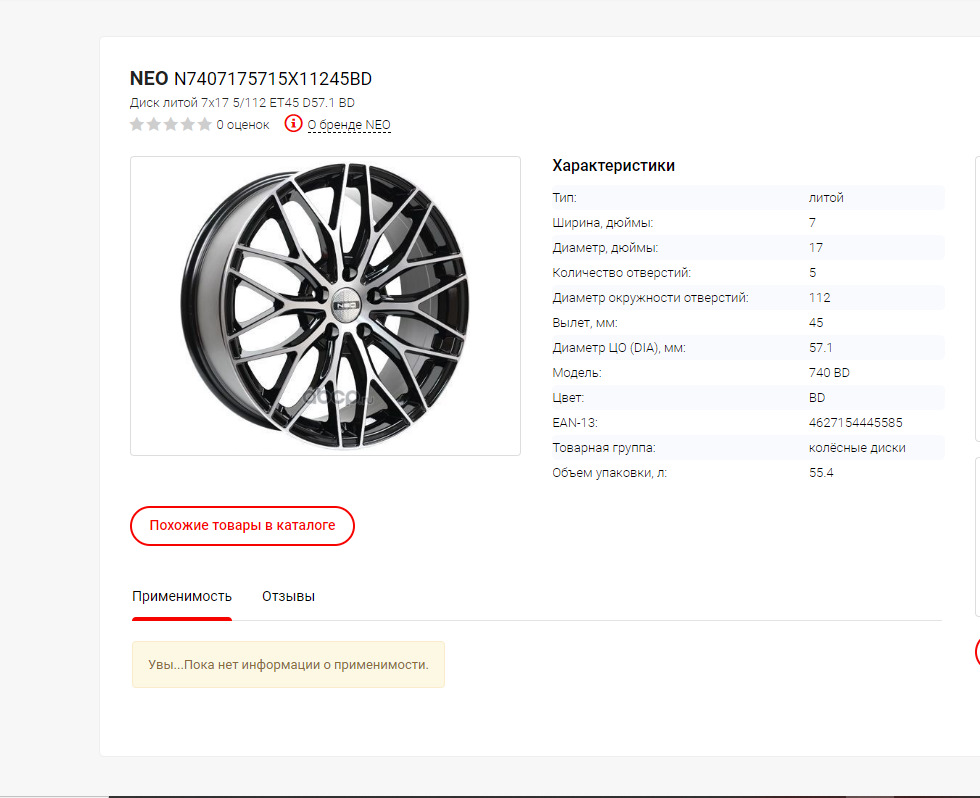The height and width of the screenshot is (798, 980).
Task: Select the 'Вылет, мм:' value '45'
Action: tap(816, 322)
